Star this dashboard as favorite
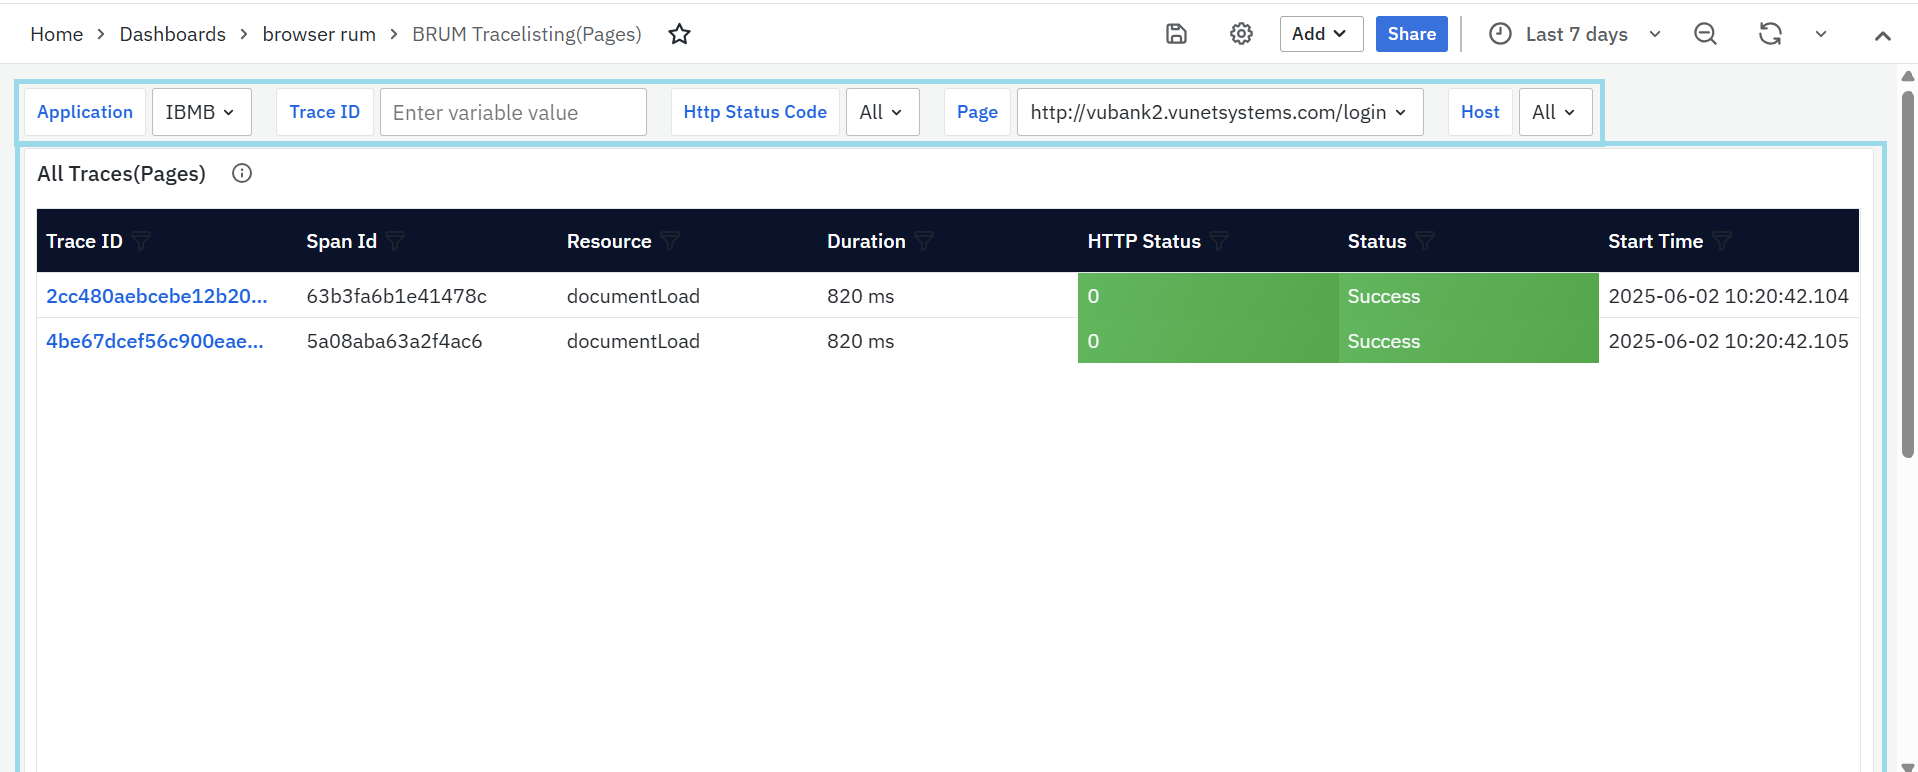The height and width of the screenshot is (772, 1918). (679, 34)
